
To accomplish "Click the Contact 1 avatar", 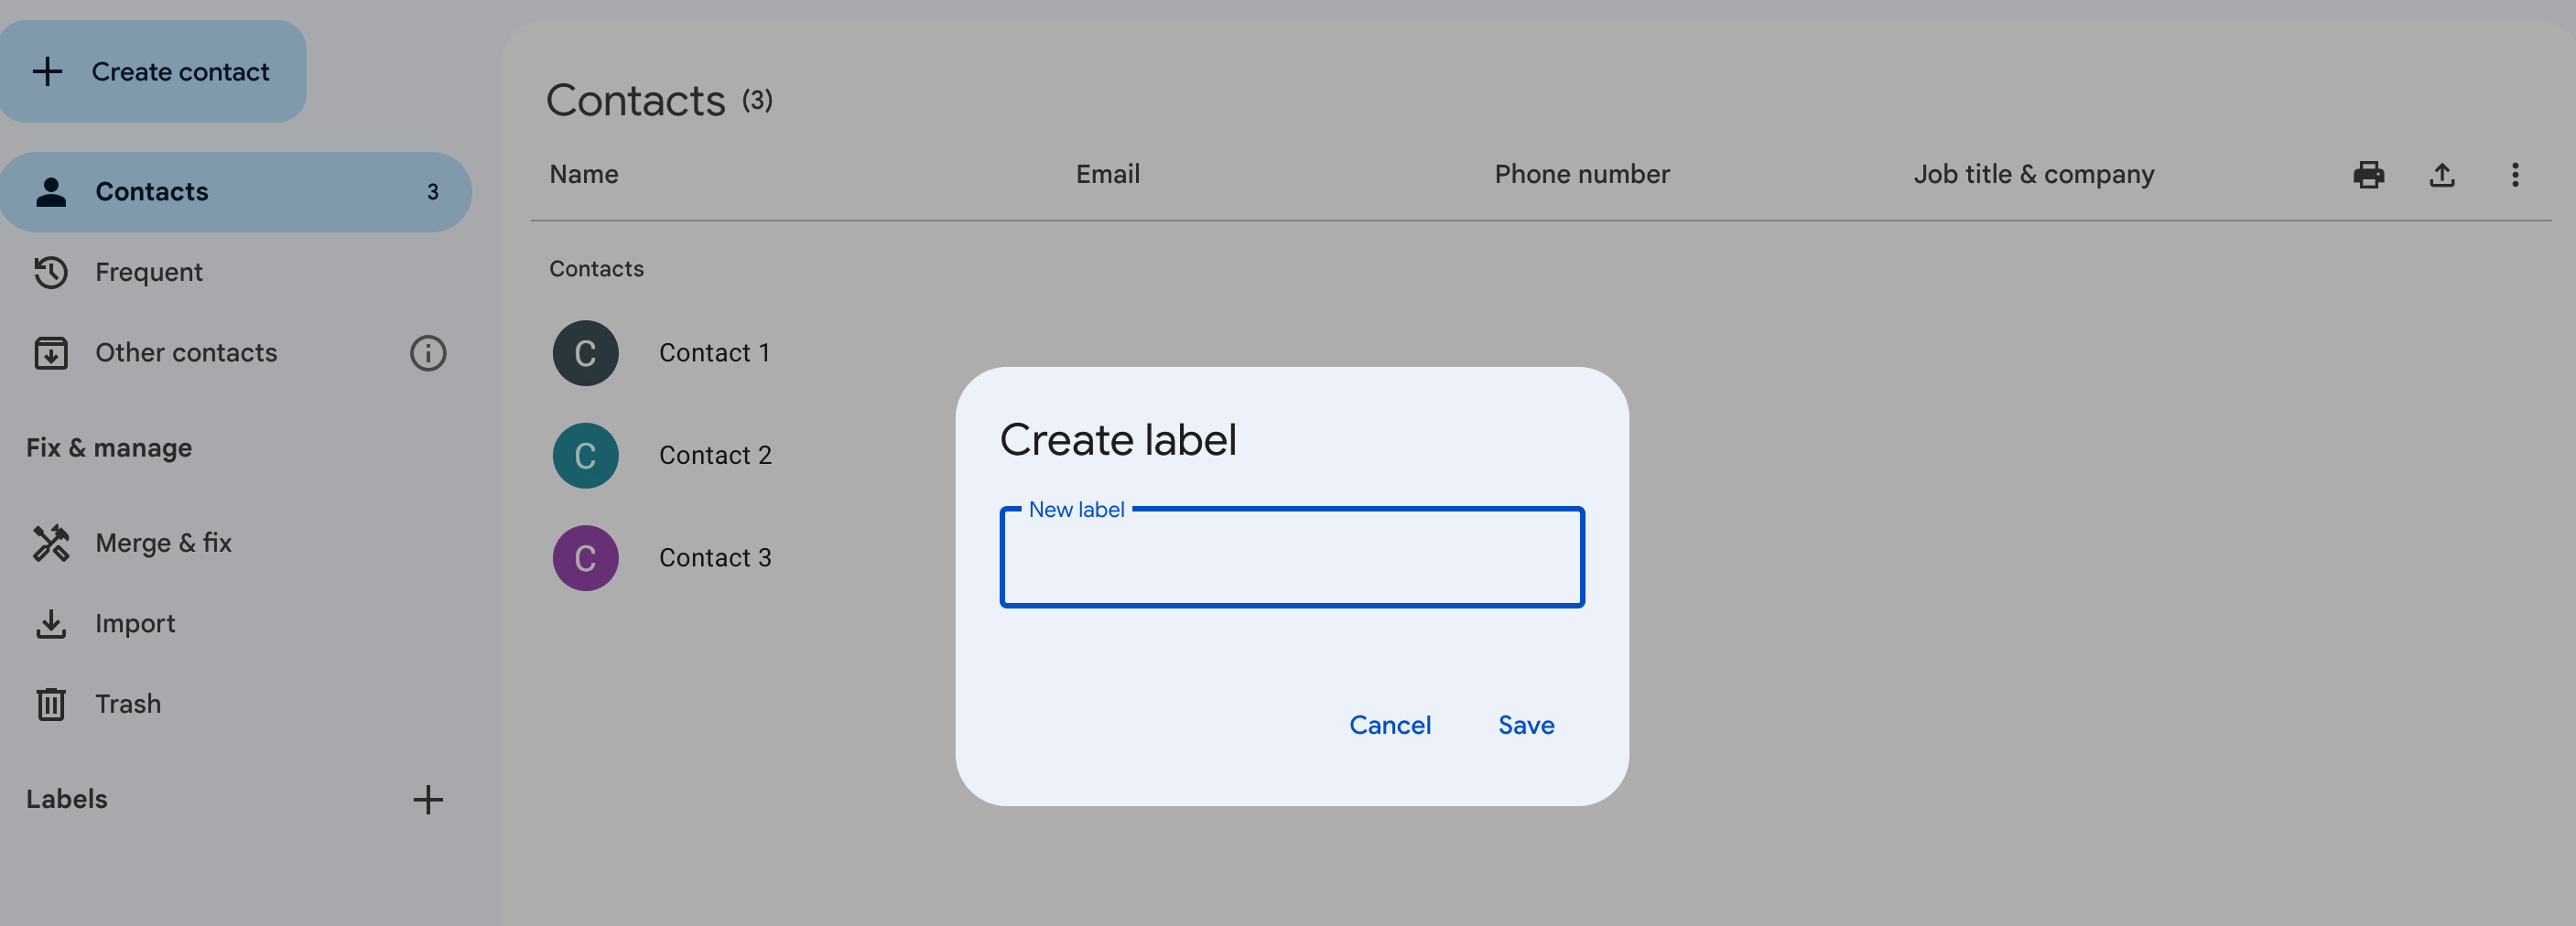I will 585,353.
